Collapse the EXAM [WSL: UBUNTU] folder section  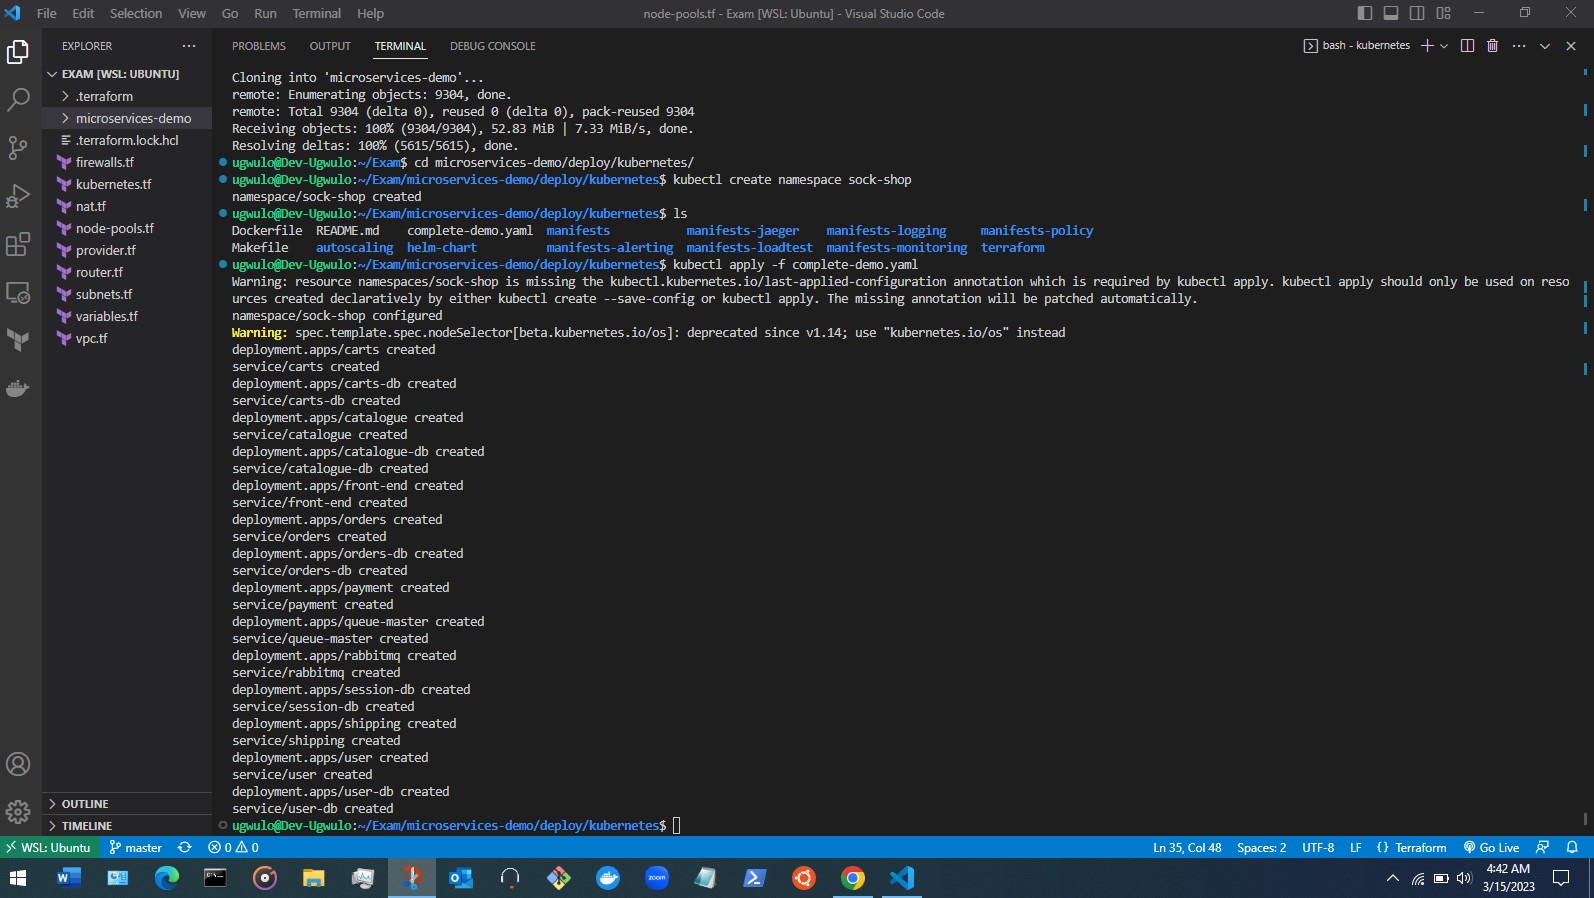(x=127, y=74)
